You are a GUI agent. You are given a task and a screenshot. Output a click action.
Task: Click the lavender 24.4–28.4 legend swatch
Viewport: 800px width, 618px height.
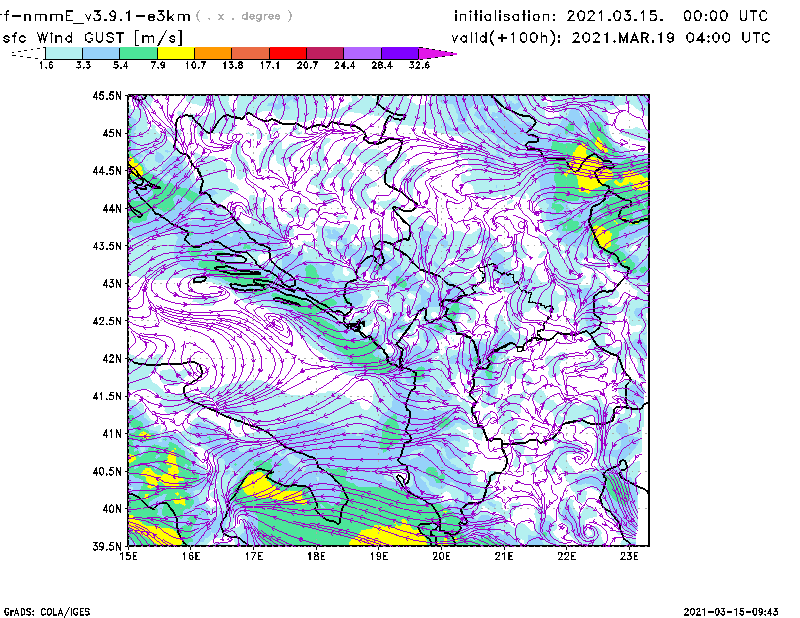pos(362,53)
